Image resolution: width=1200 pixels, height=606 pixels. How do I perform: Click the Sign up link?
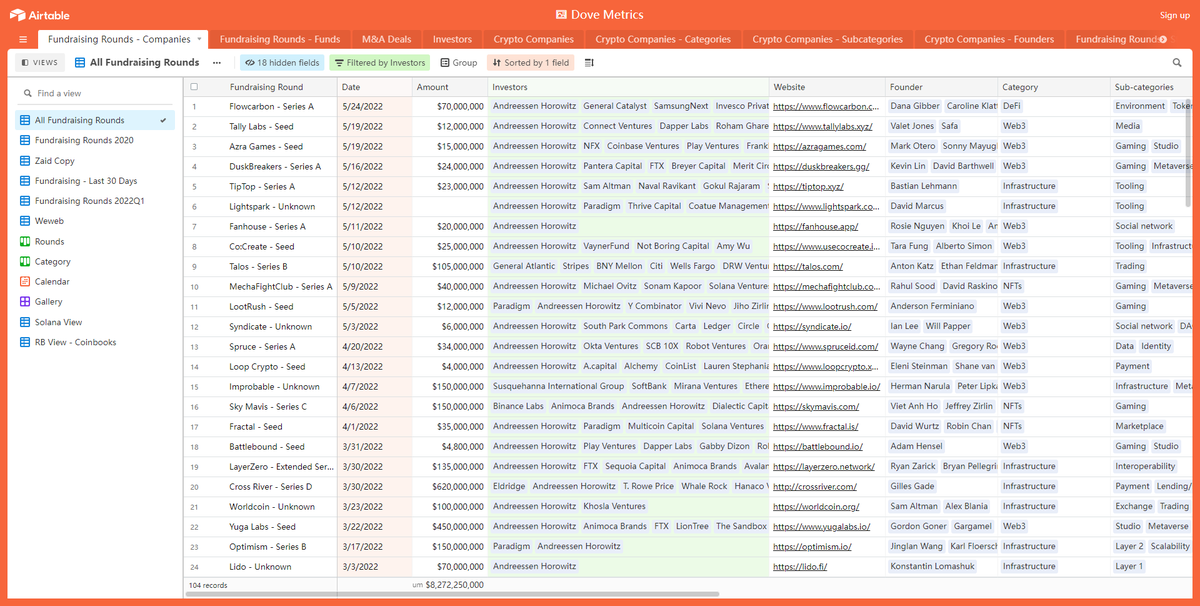point(1174,15)
